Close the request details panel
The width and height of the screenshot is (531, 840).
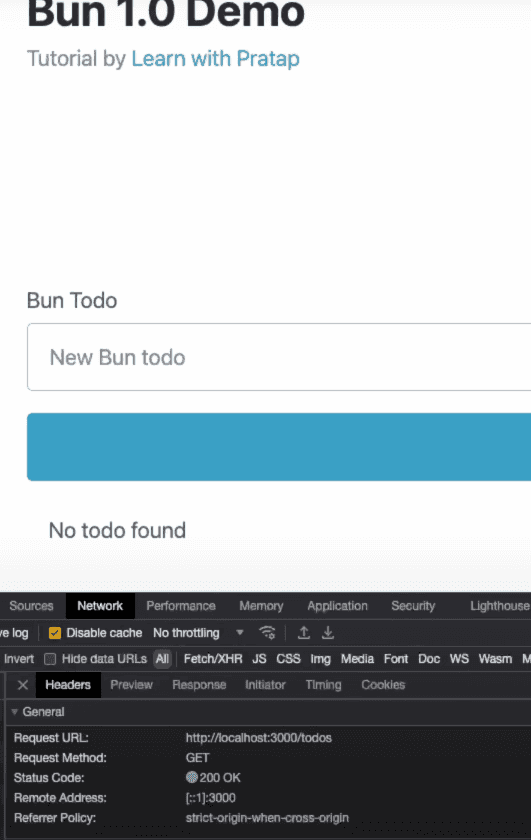[x=23, y=685]
